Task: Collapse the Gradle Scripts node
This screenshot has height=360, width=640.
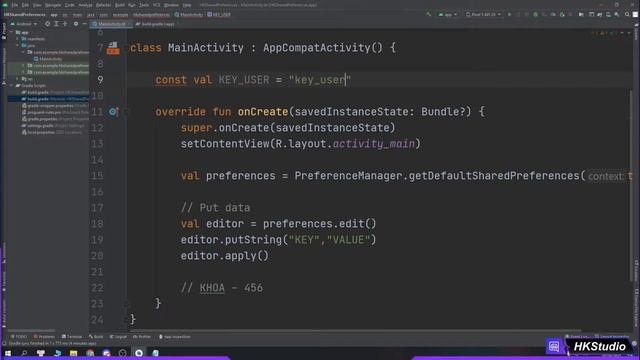Action: (x=12, y=86)
